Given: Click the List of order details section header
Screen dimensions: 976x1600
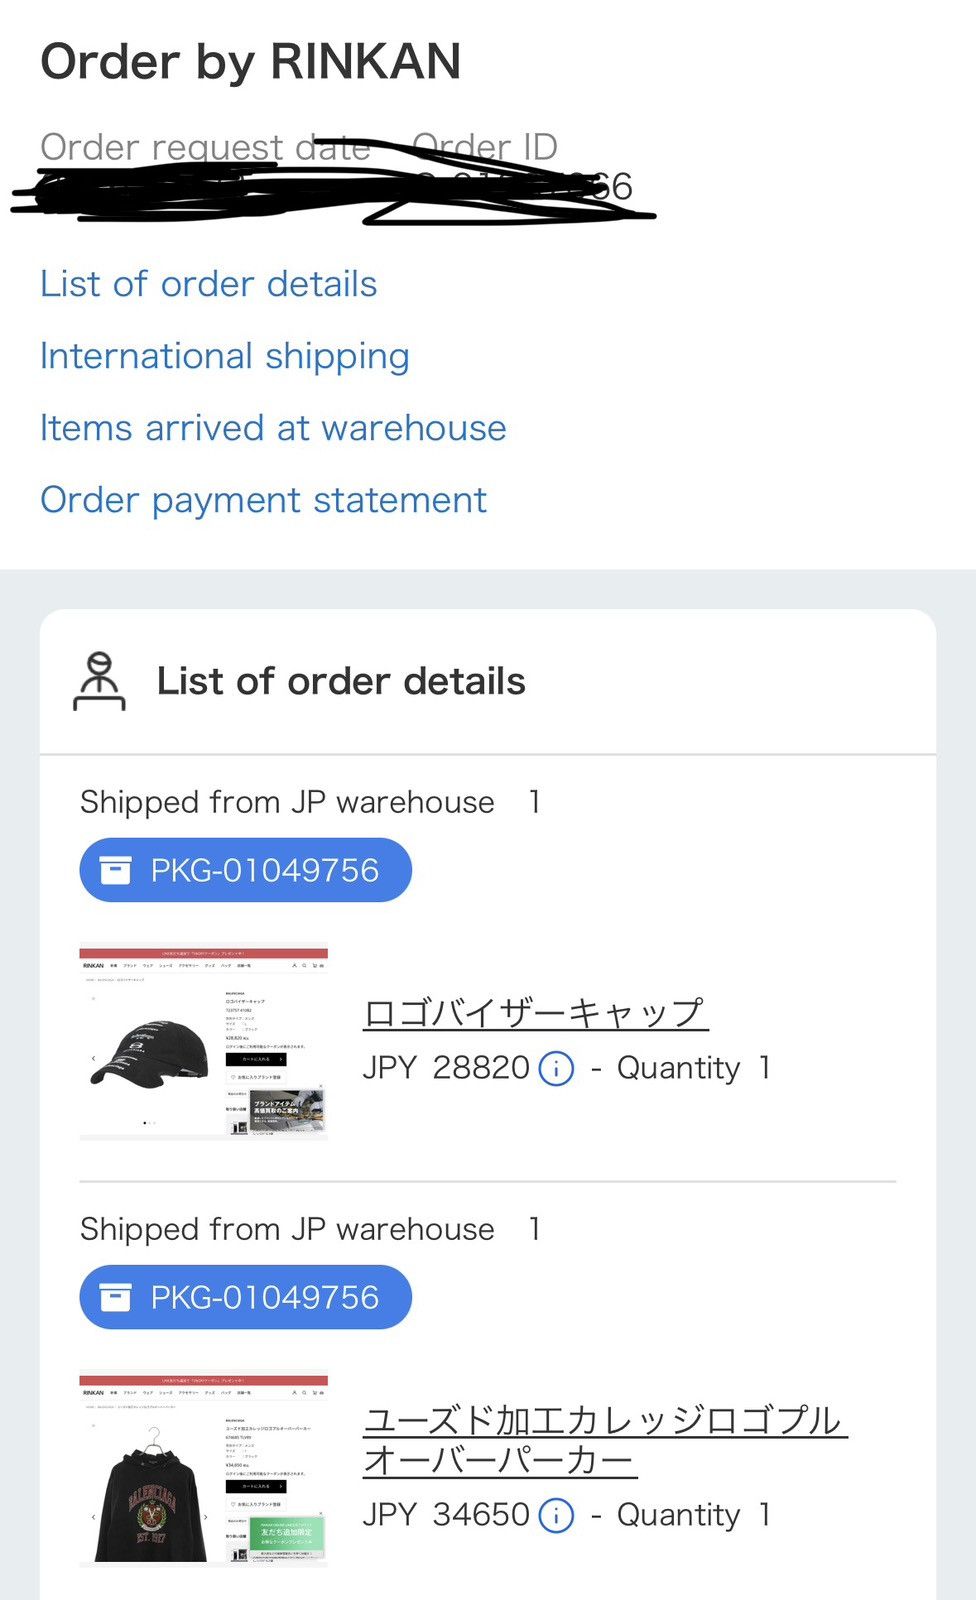Looking at the screenshot, I should tap(341, 681).
